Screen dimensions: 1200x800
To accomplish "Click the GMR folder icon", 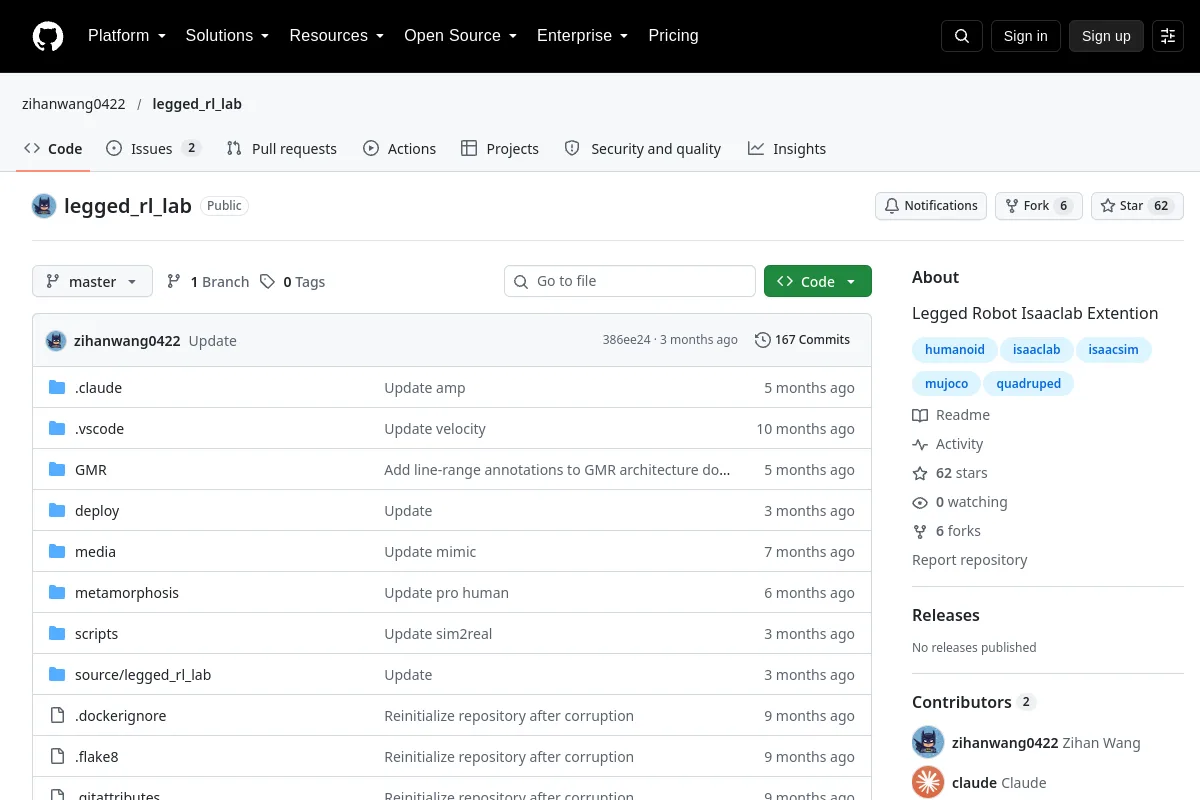I will 57,470.
